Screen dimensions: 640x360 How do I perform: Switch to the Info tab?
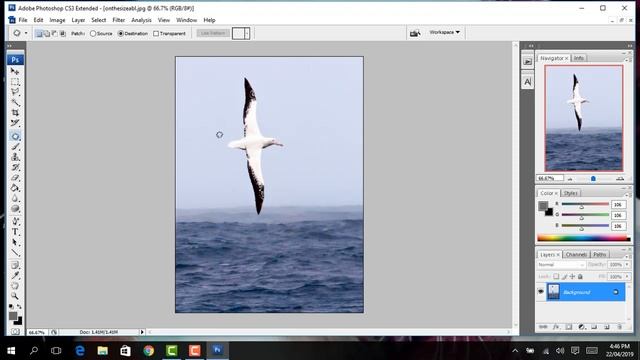(579, 58)
